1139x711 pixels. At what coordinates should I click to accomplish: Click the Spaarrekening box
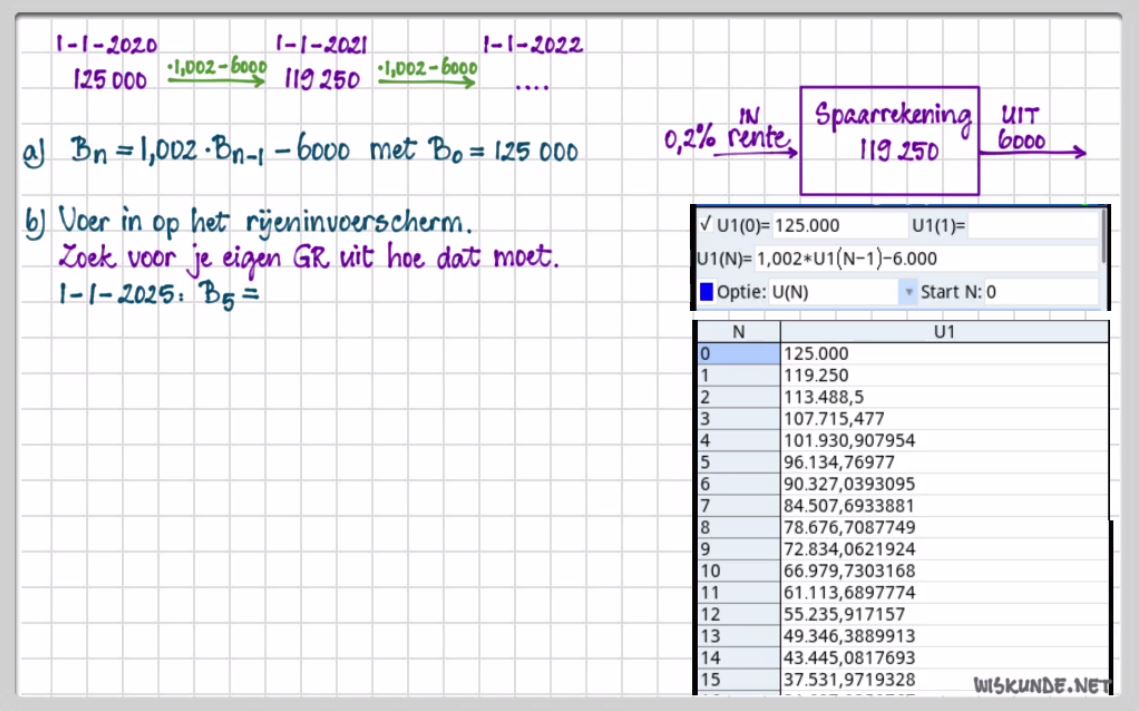click(890, 140)
